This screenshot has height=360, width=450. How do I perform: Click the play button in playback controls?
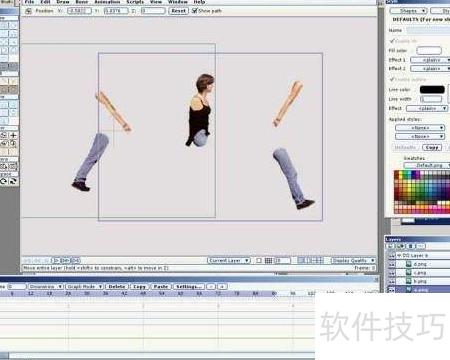coord(57,260)
